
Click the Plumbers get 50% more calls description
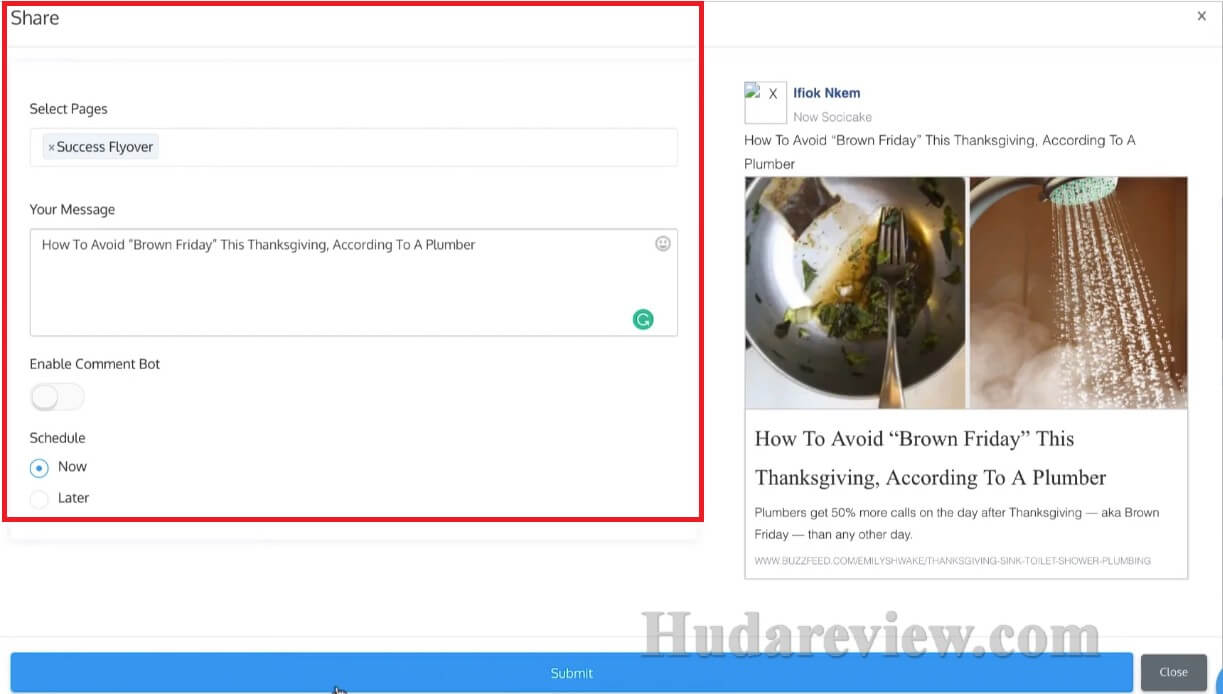click(957, 523)
